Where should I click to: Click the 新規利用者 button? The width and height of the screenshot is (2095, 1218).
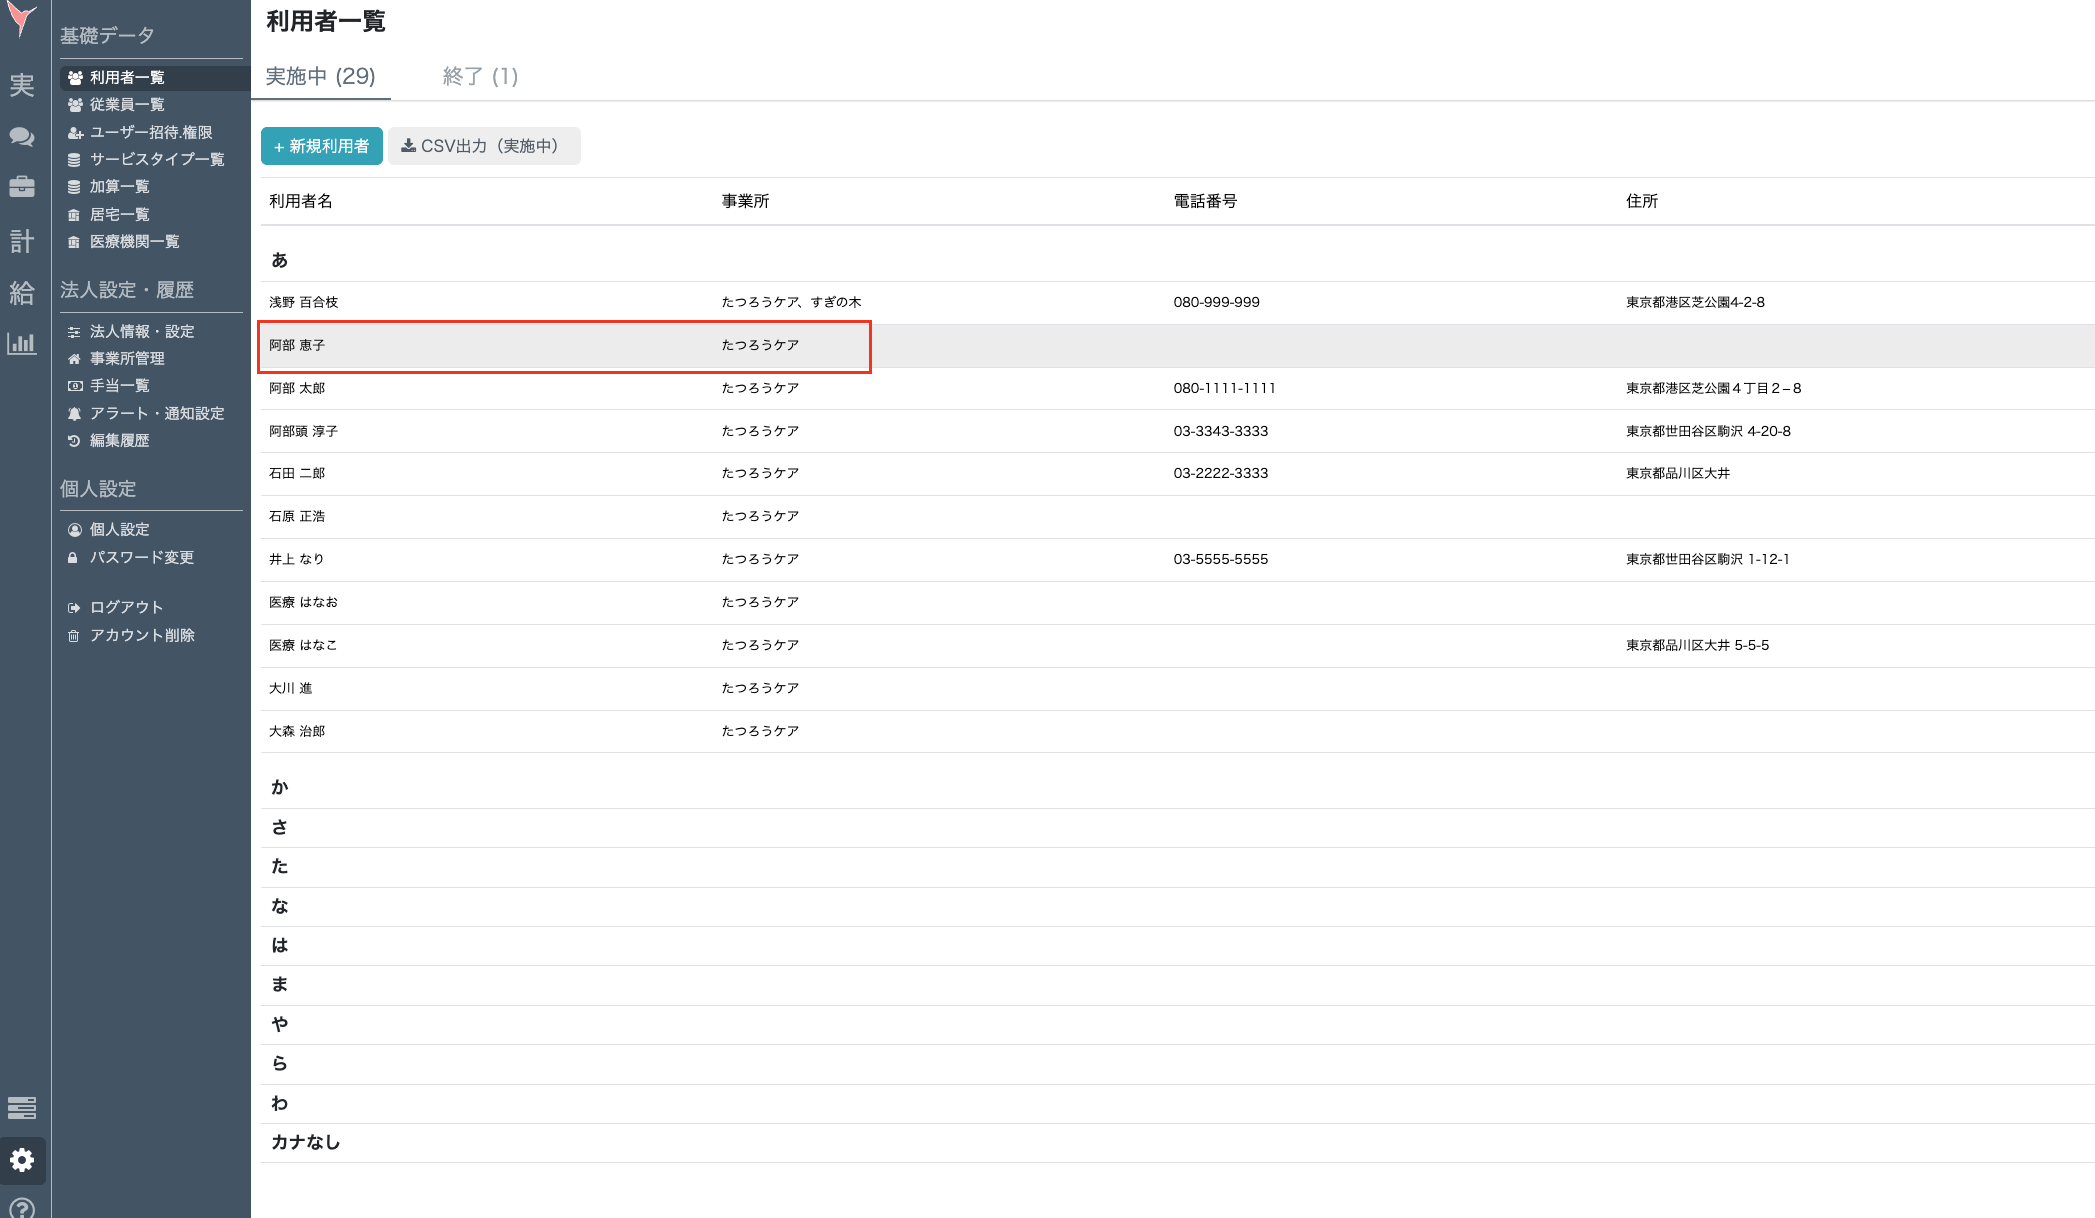(x=321, y=146)
